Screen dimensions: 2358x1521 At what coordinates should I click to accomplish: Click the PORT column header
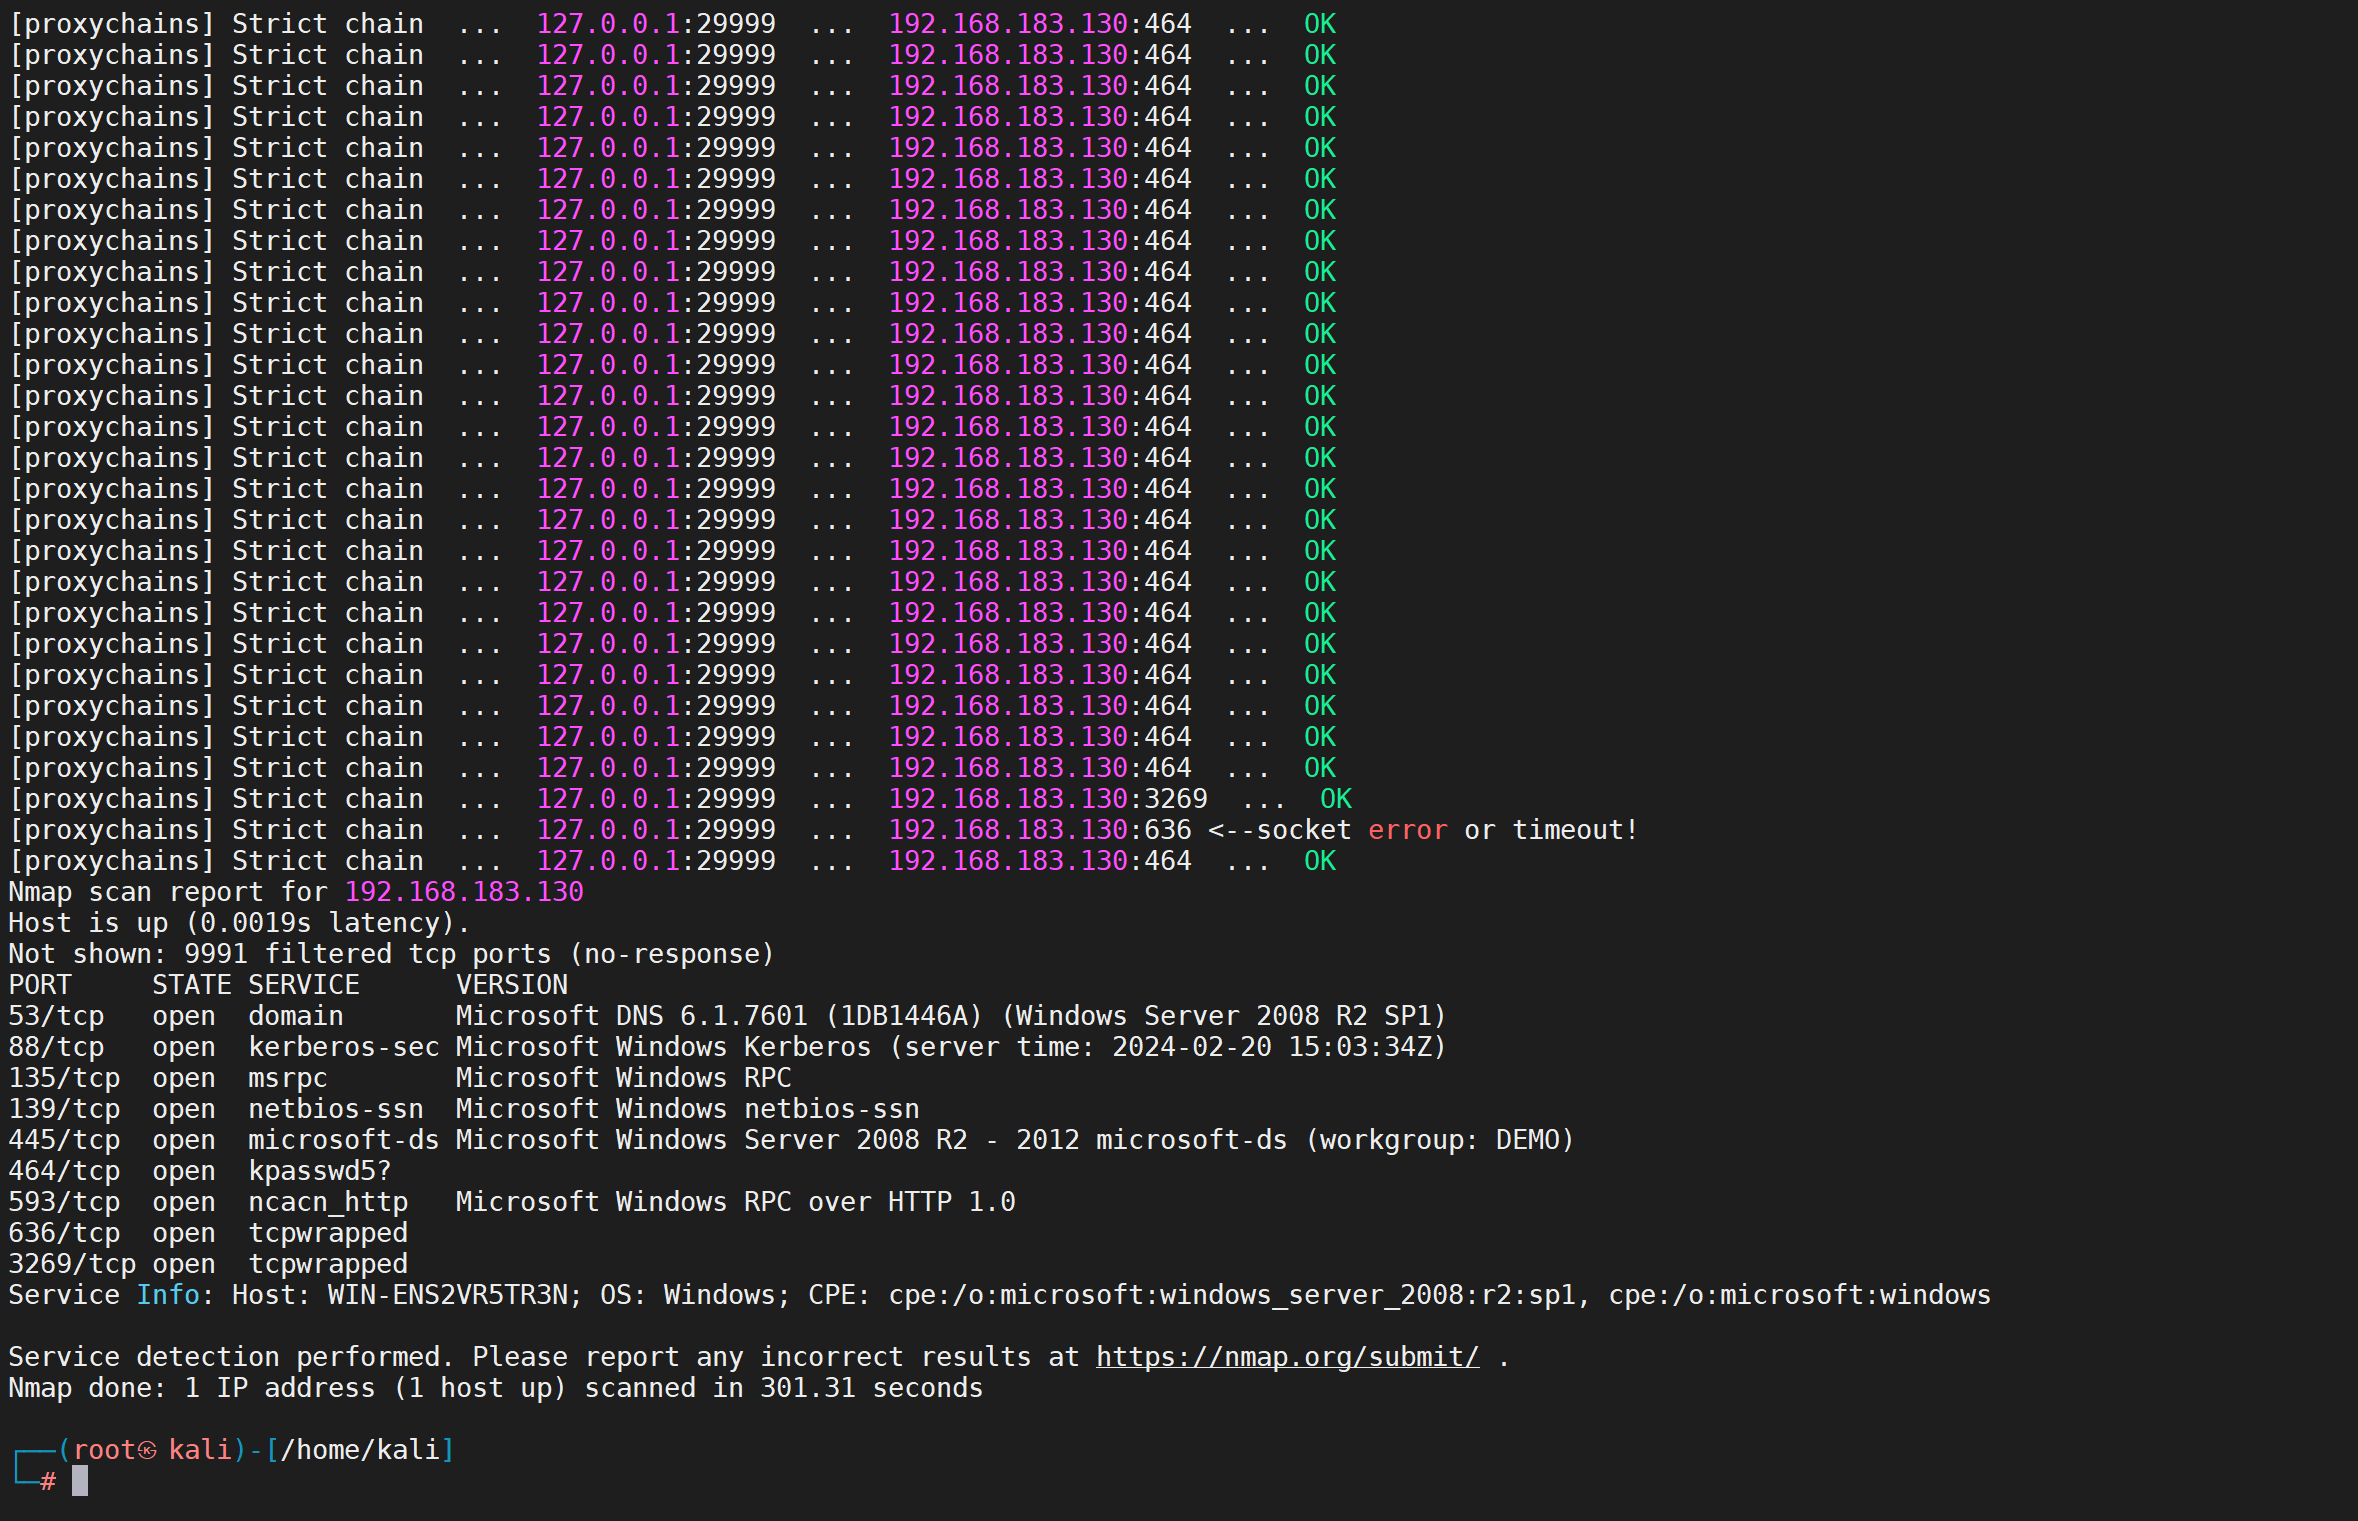tap(40, 985)
